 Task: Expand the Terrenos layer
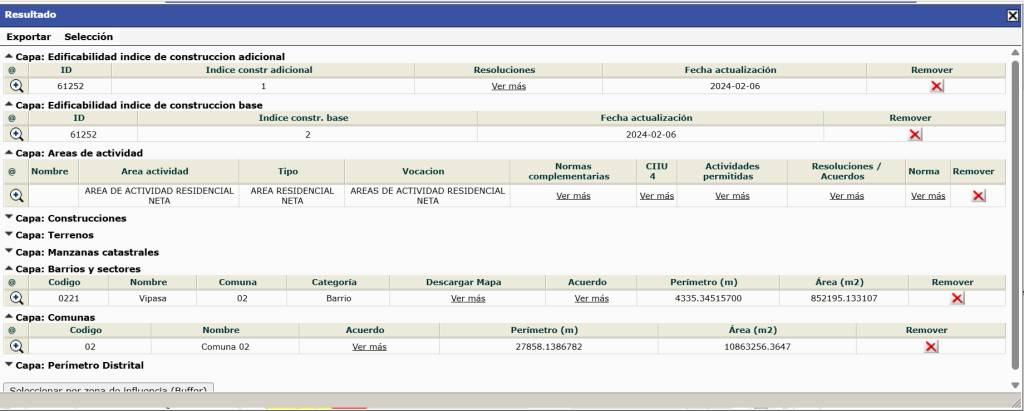[9, 235]
